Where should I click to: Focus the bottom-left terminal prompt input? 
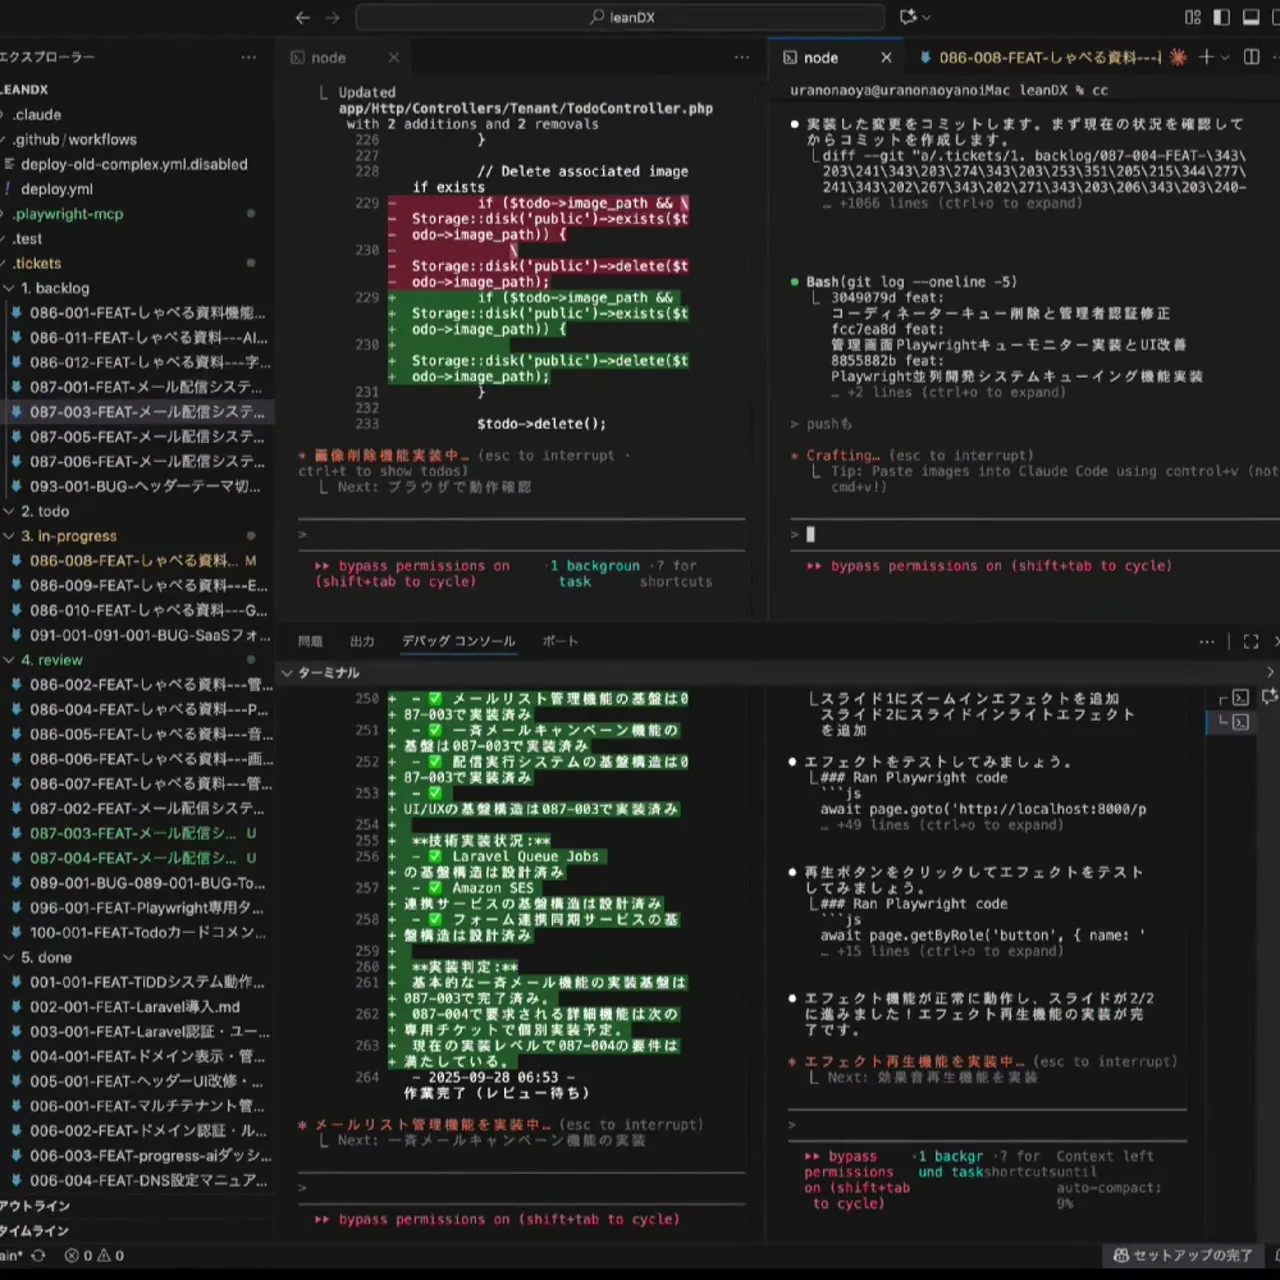(x=521, y=1188)
